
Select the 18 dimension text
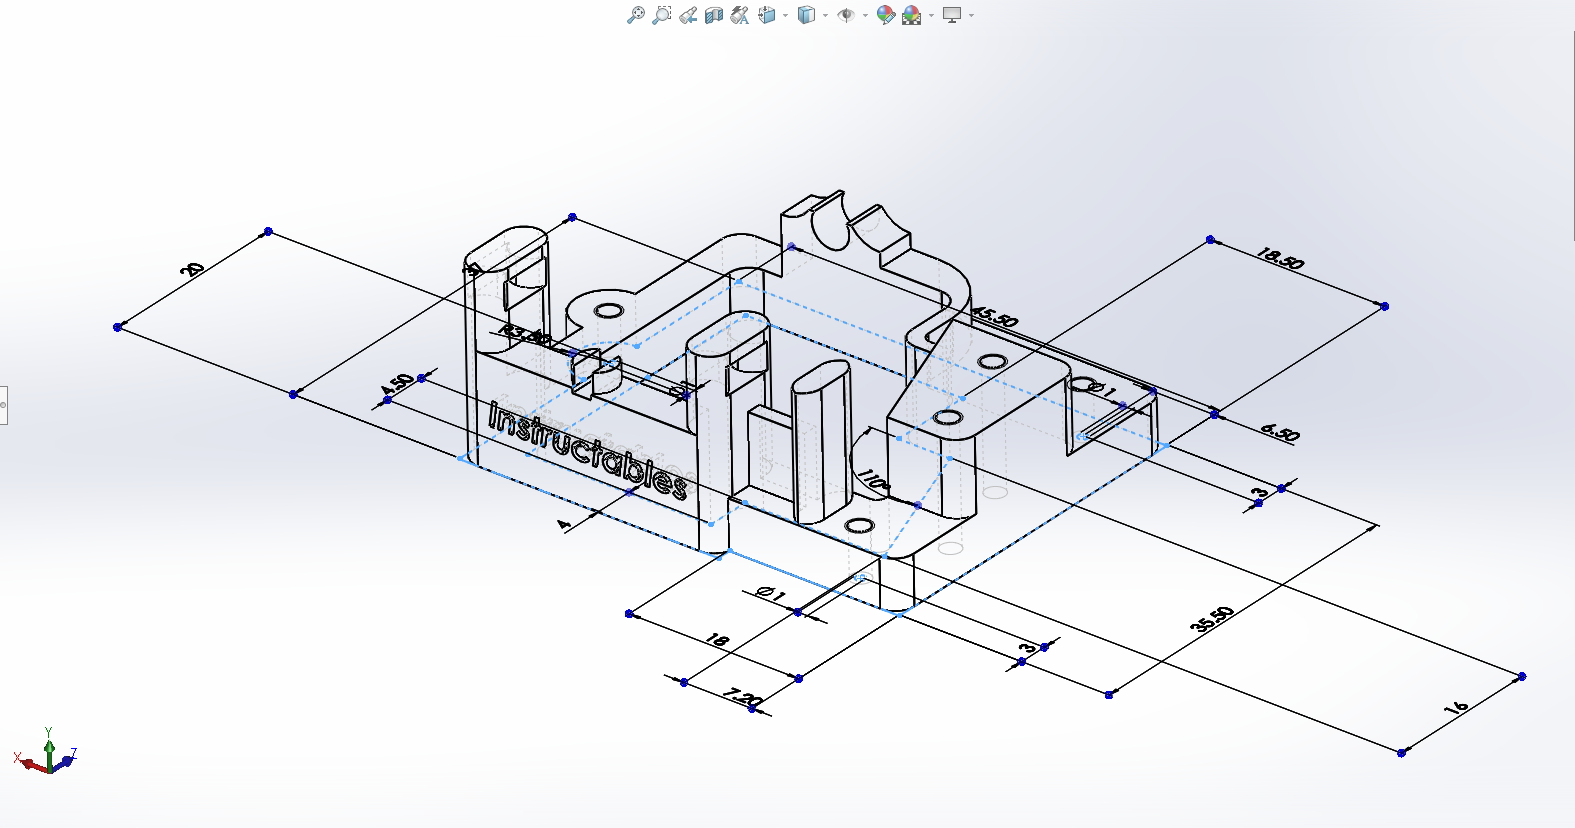pyautogui.click(x=717, y=640)
